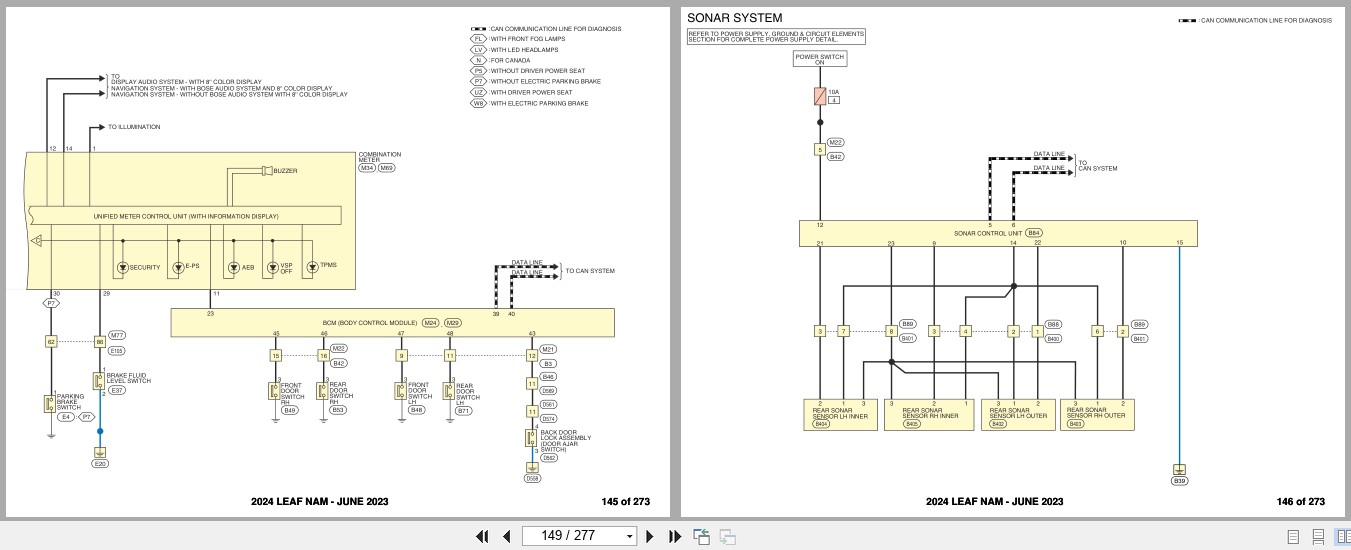The height and width of the screenshot is (550, 1351).
Task: Click the WITHOUT ELECTRIC PARKING BRAKE legend entry
Action: (536, 82)
